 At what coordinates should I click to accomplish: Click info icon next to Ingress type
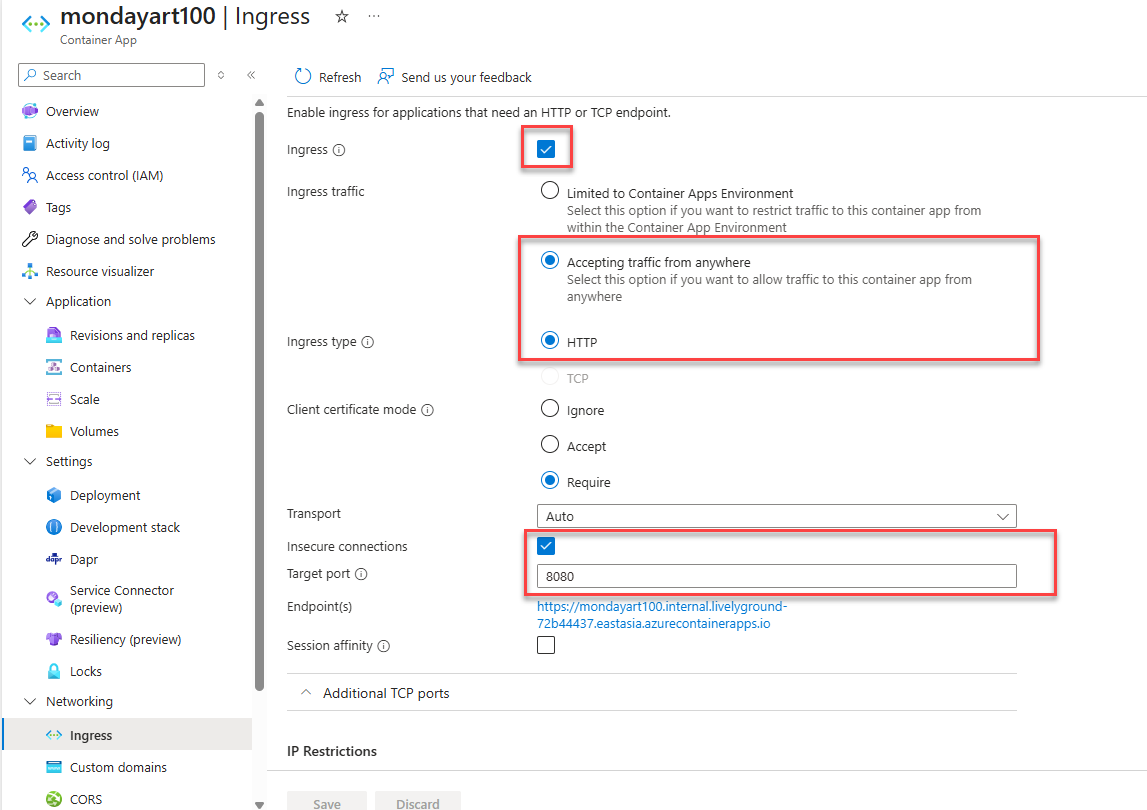368,342
